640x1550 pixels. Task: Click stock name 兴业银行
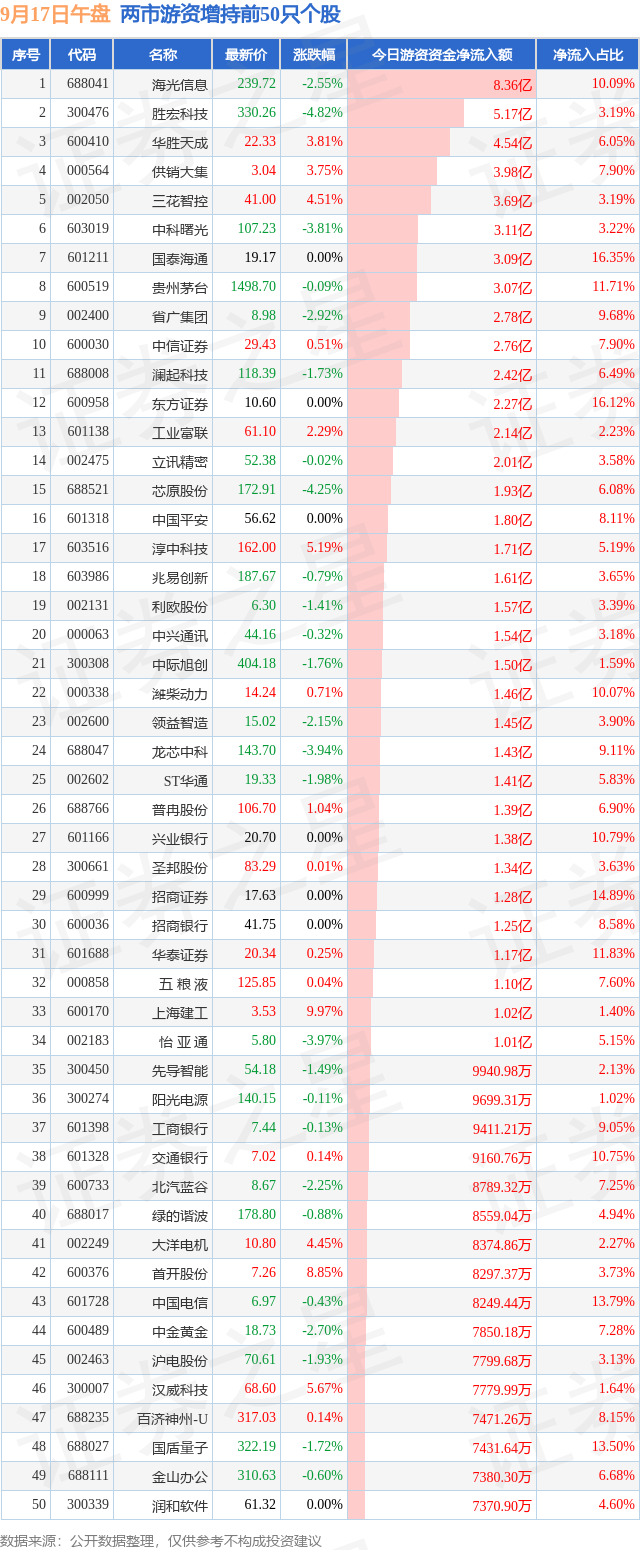pyautogui.click(x=180, y=839)
